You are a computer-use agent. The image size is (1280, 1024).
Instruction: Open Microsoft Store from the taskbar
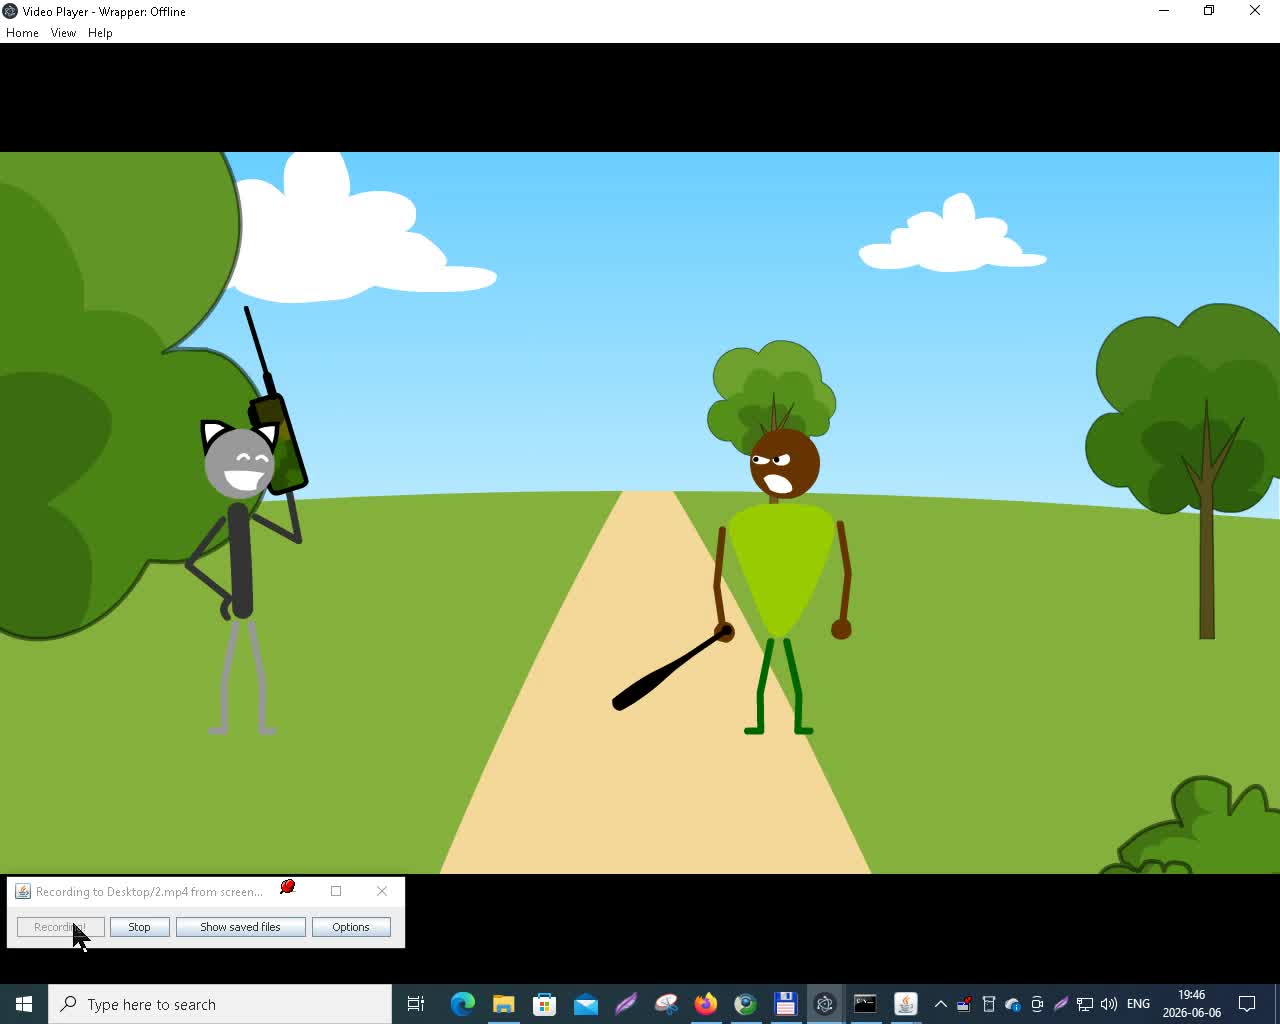[544, 1004]
